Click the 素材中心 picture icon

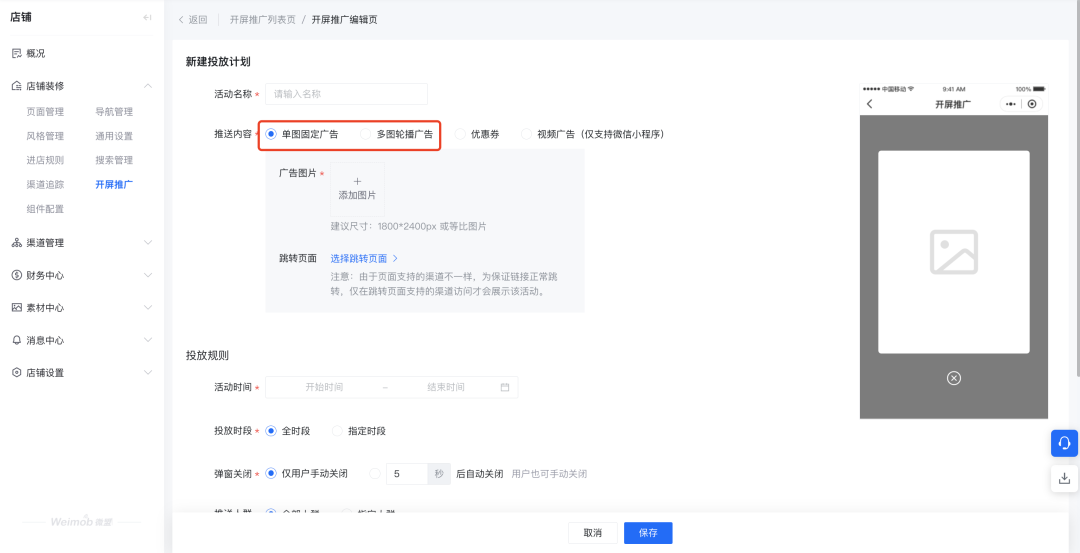click(17, 307)
